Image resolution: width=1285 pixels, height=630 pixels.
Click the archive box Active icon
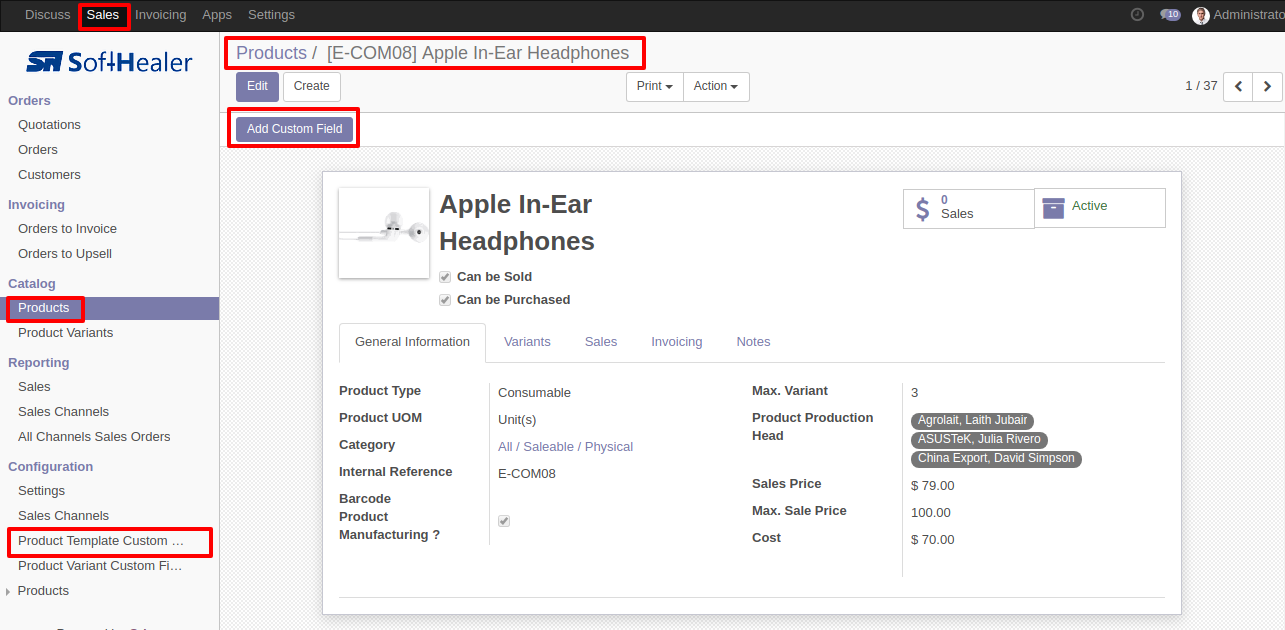(x=1053, y=207)
